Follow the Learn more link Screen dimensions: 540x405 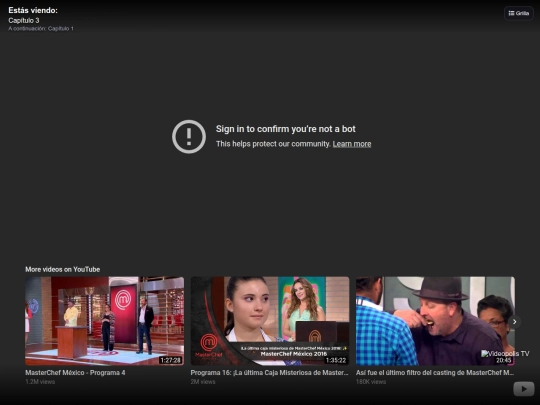click(352, 144)
